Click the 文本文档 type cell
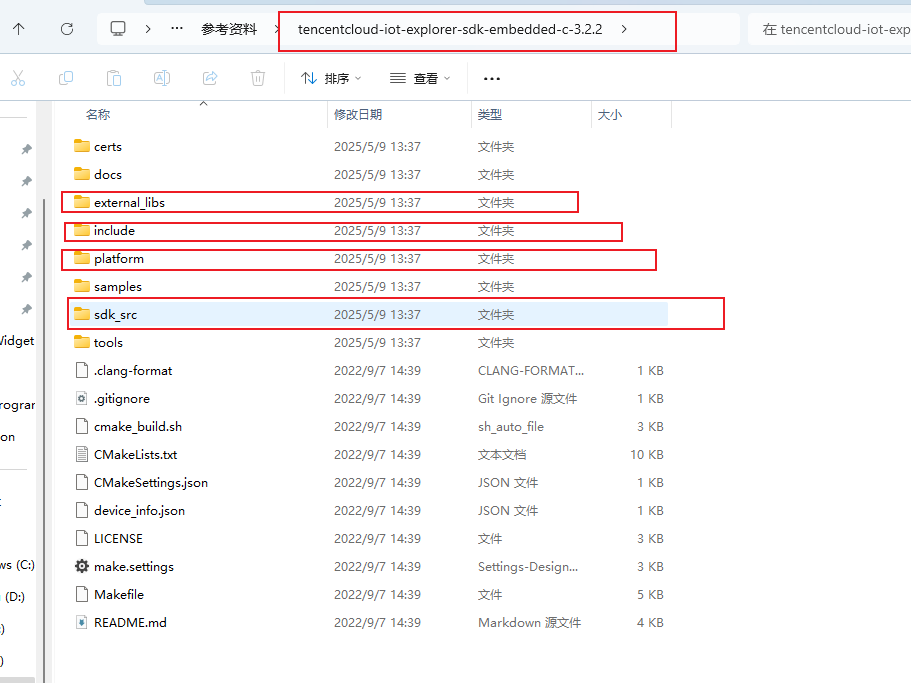Screen dimensions: 911x683 502,454
